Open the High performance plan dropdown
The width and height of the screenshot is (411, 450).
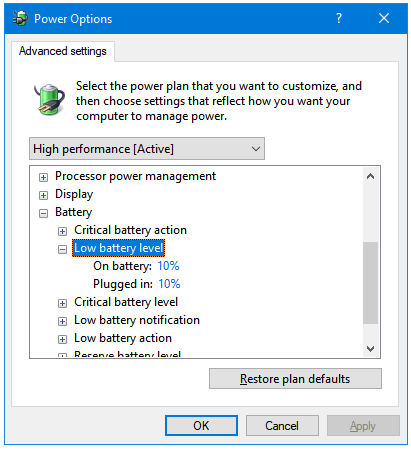(147, 149)
